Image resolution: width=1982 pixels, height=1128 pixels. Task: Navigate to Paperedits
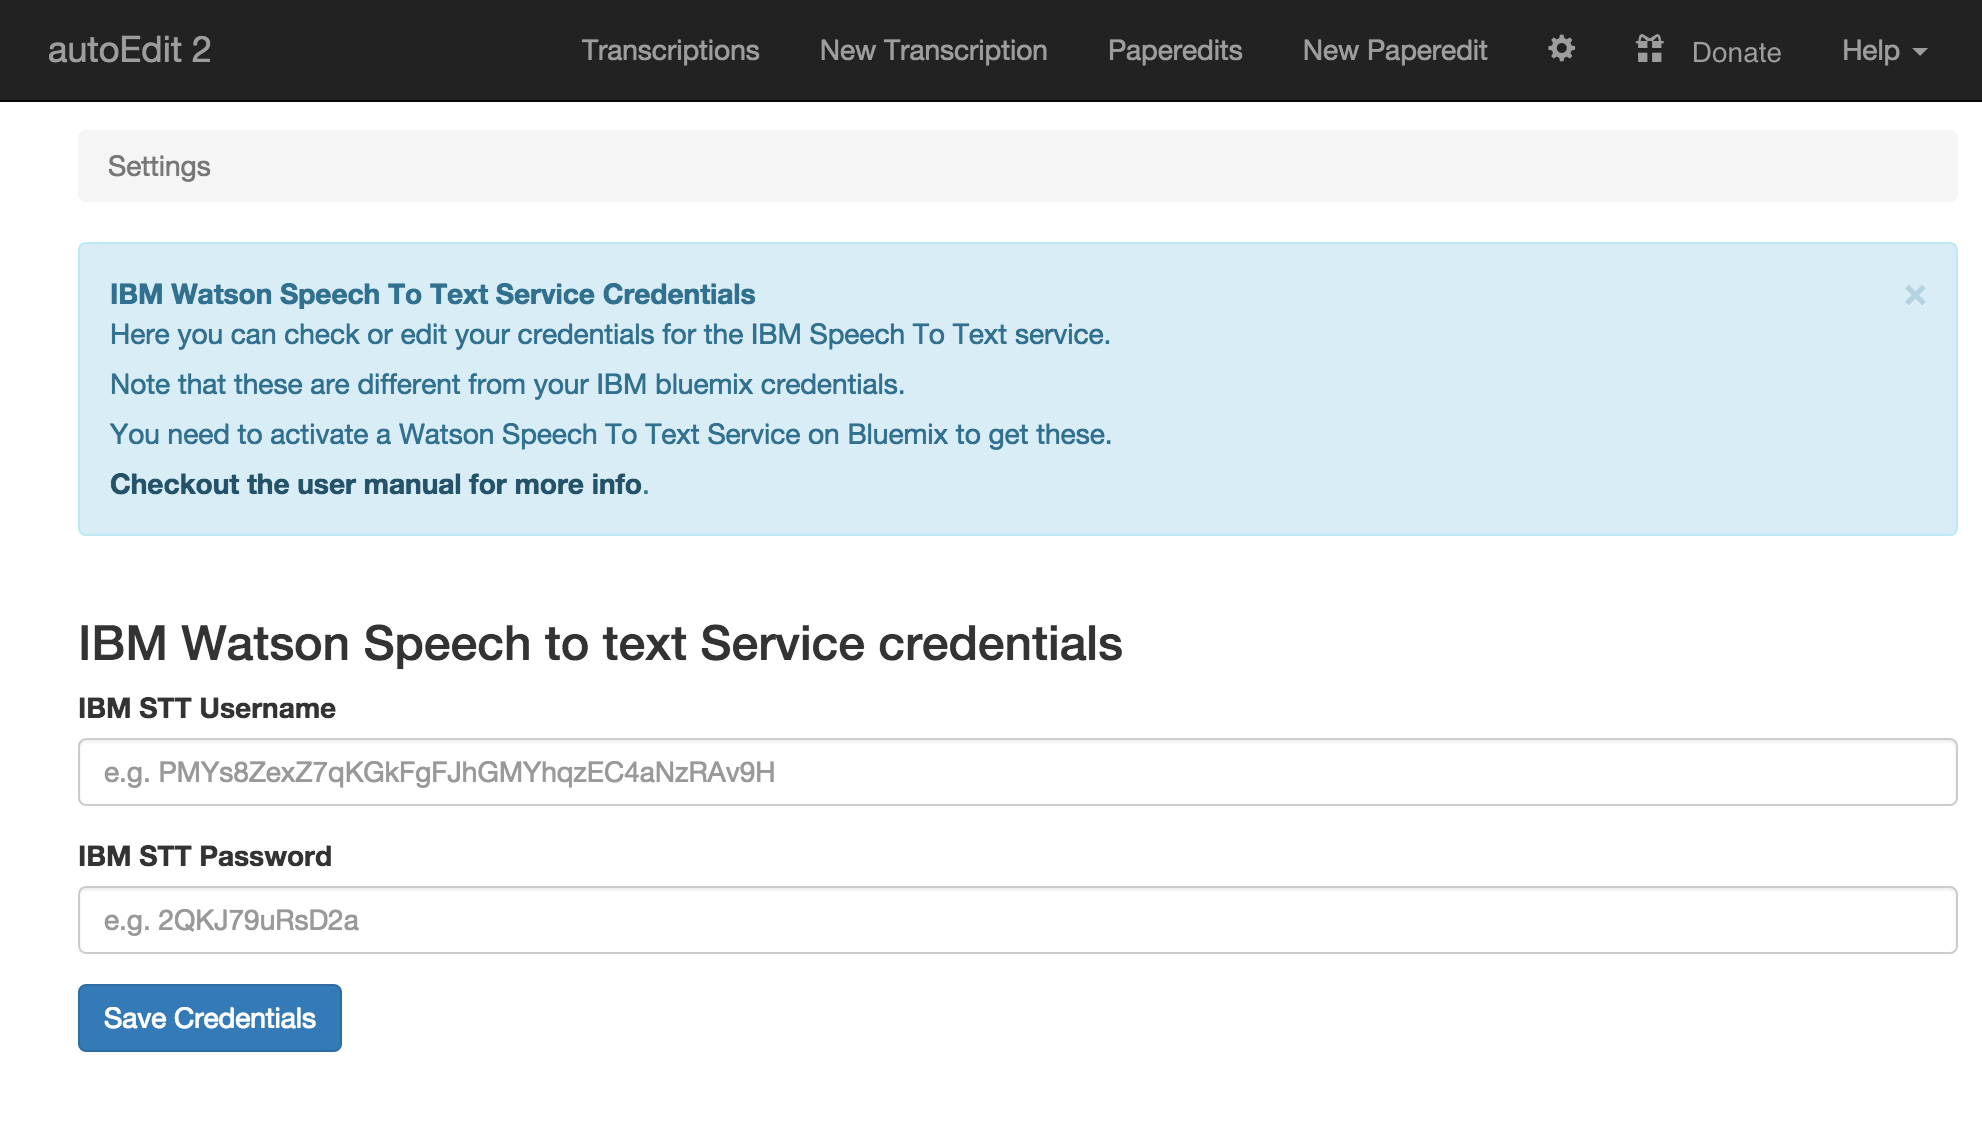(x=1174, y=51)
